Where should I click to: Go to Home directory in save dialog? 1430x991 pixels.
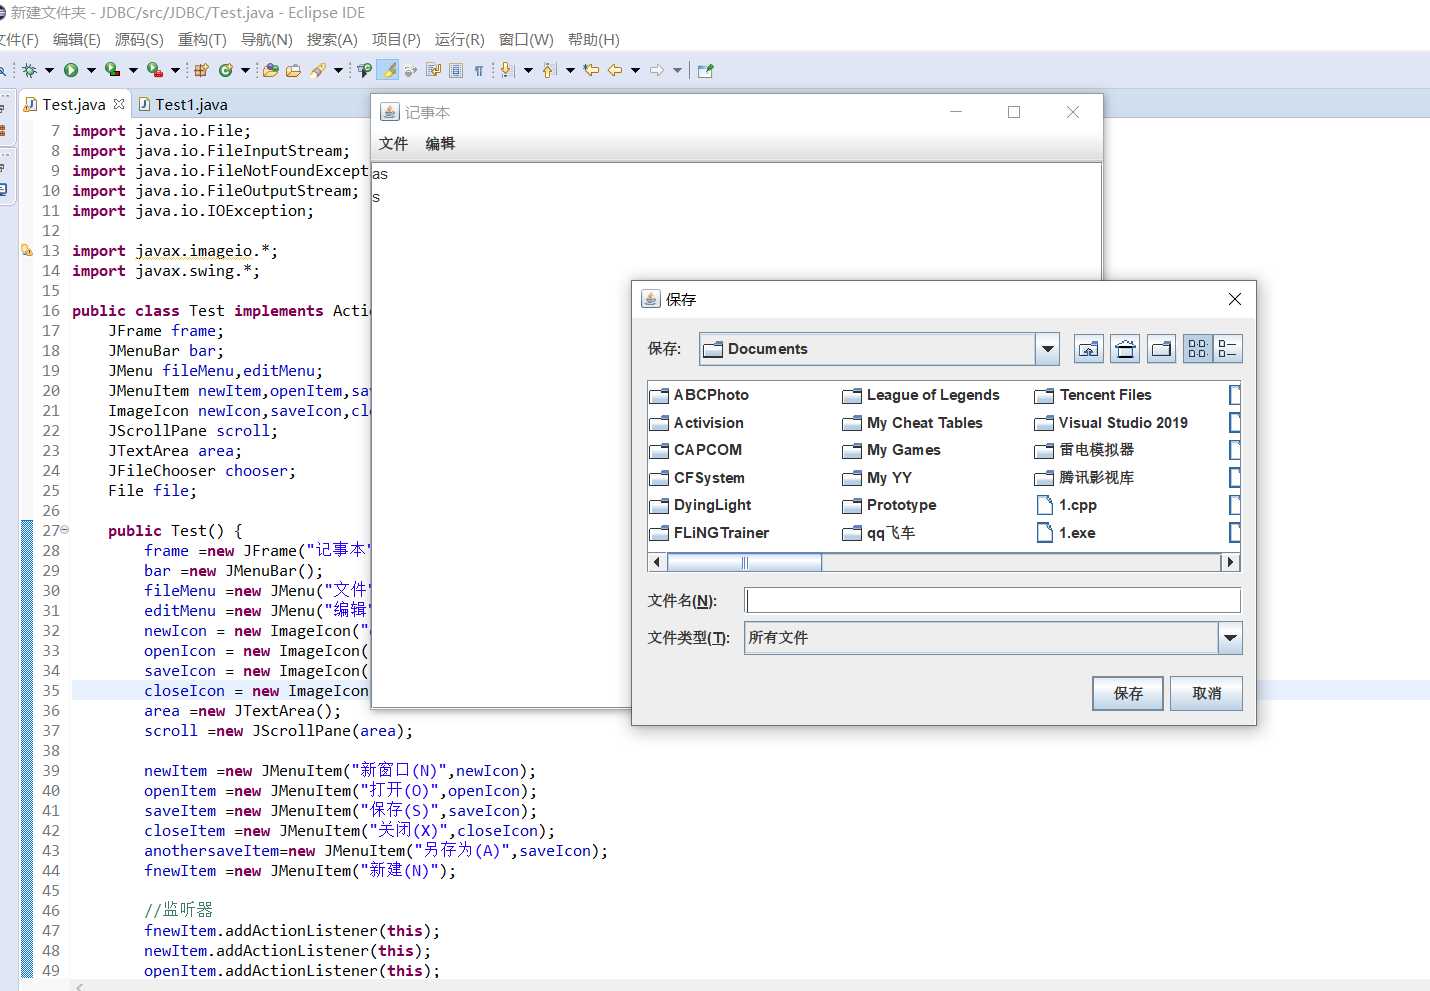1125,349
